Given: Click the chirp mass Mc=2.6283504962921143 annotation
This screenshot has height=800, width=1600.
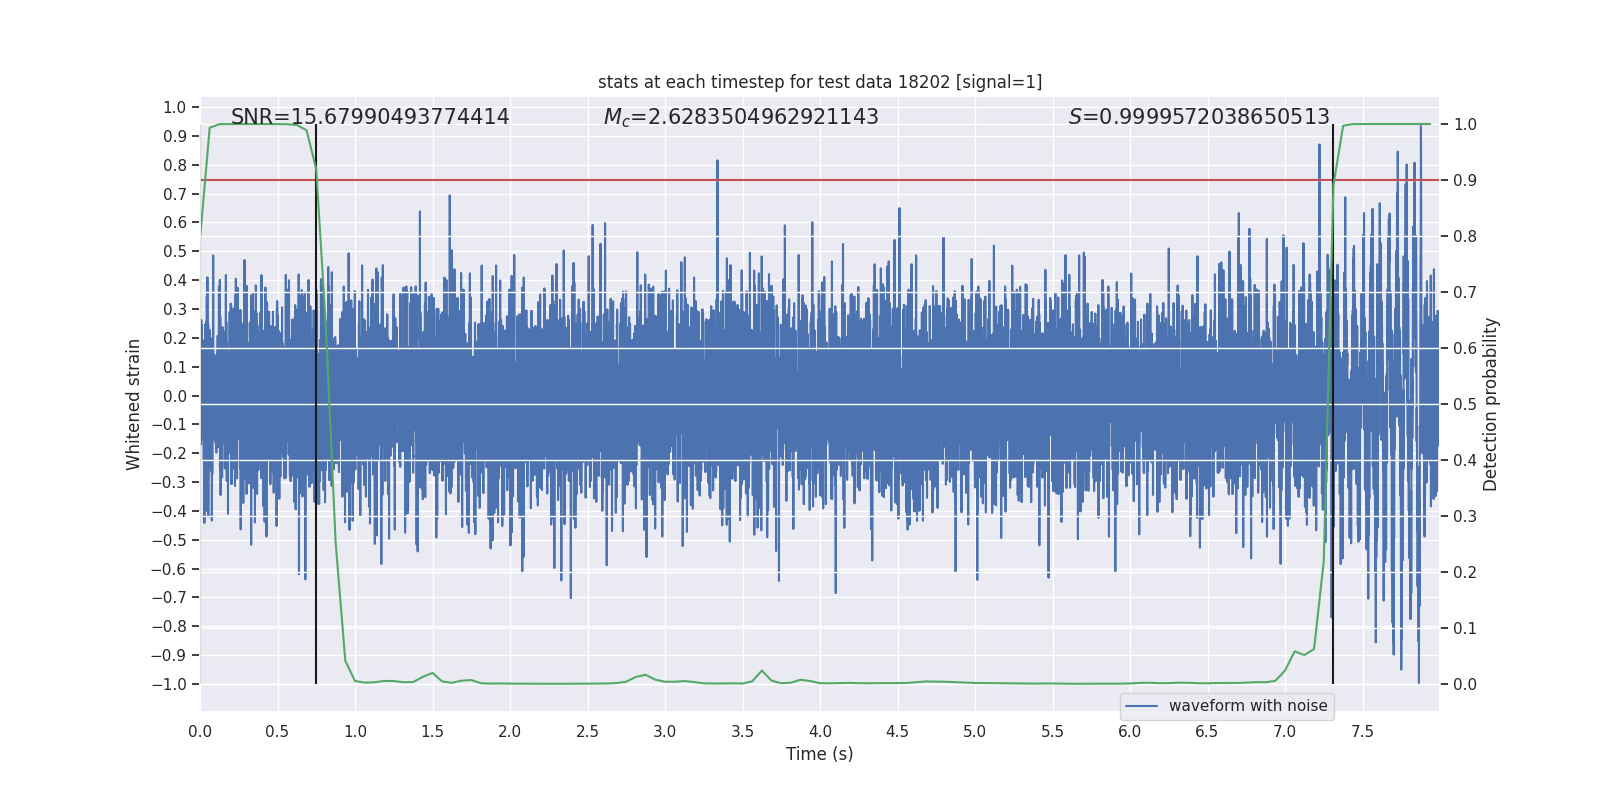Looking at the screenshot, I should (741, 117).
